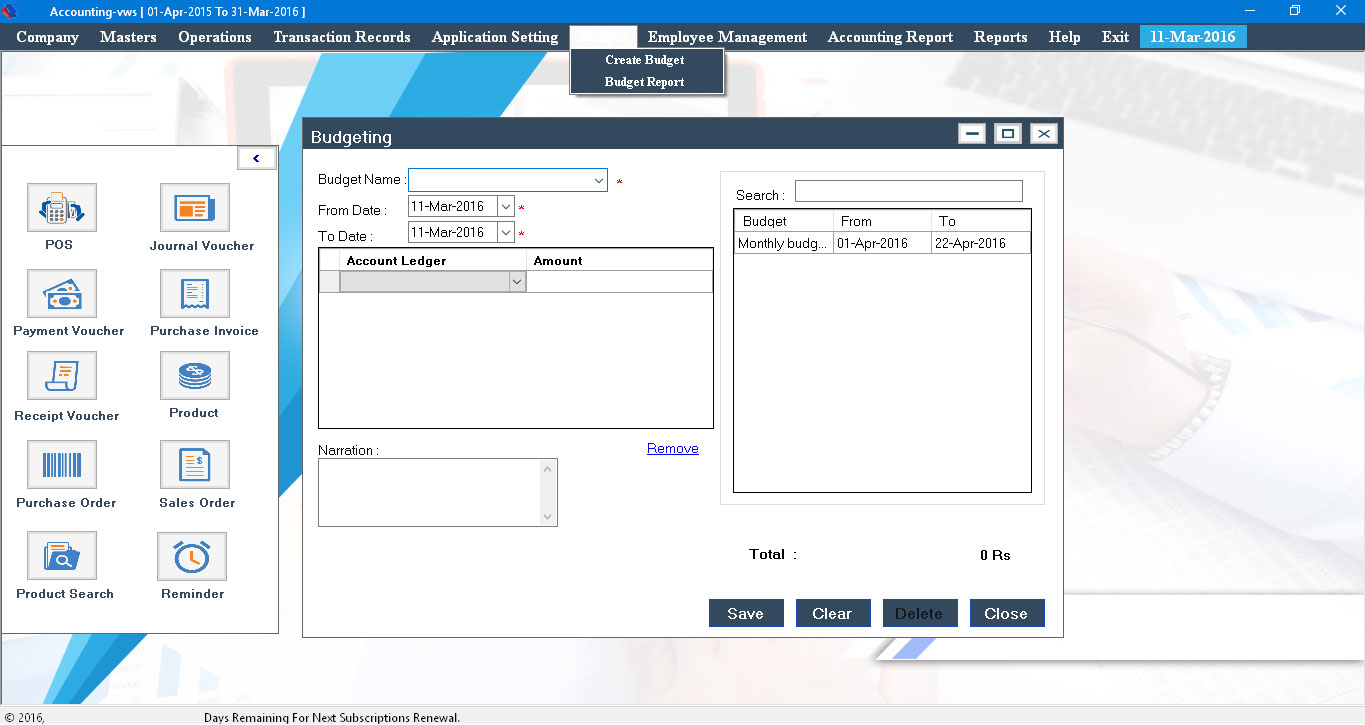1365x725 pixels.
Task: Open the Reports menu
Action: tap(1000, 37)
